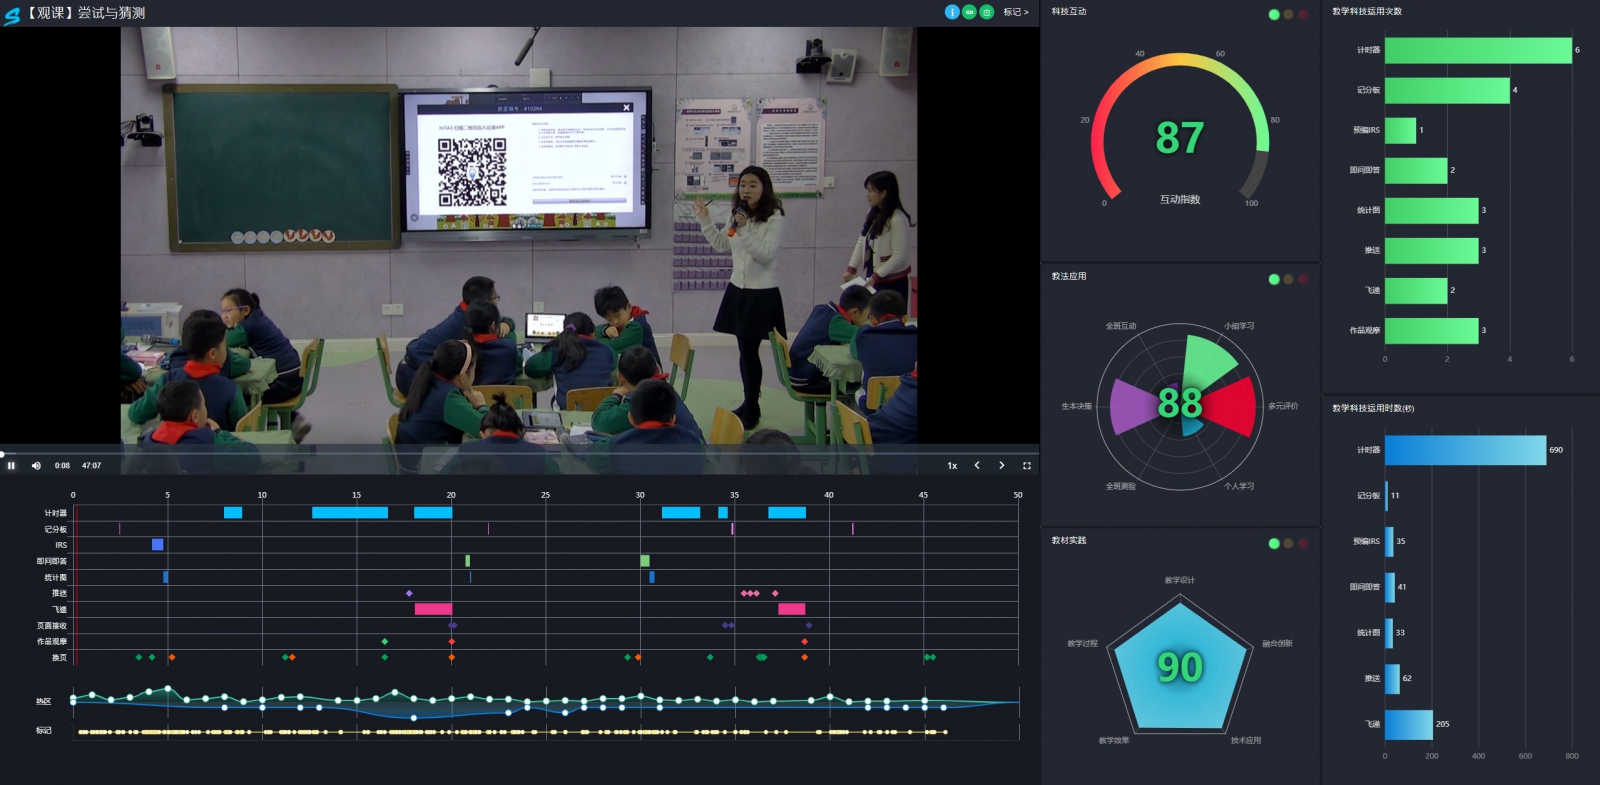Toggle the green status dot in 教材实践 panel
The width and height of the screenshot is (1600, 785).
(x=1274, y=543)
